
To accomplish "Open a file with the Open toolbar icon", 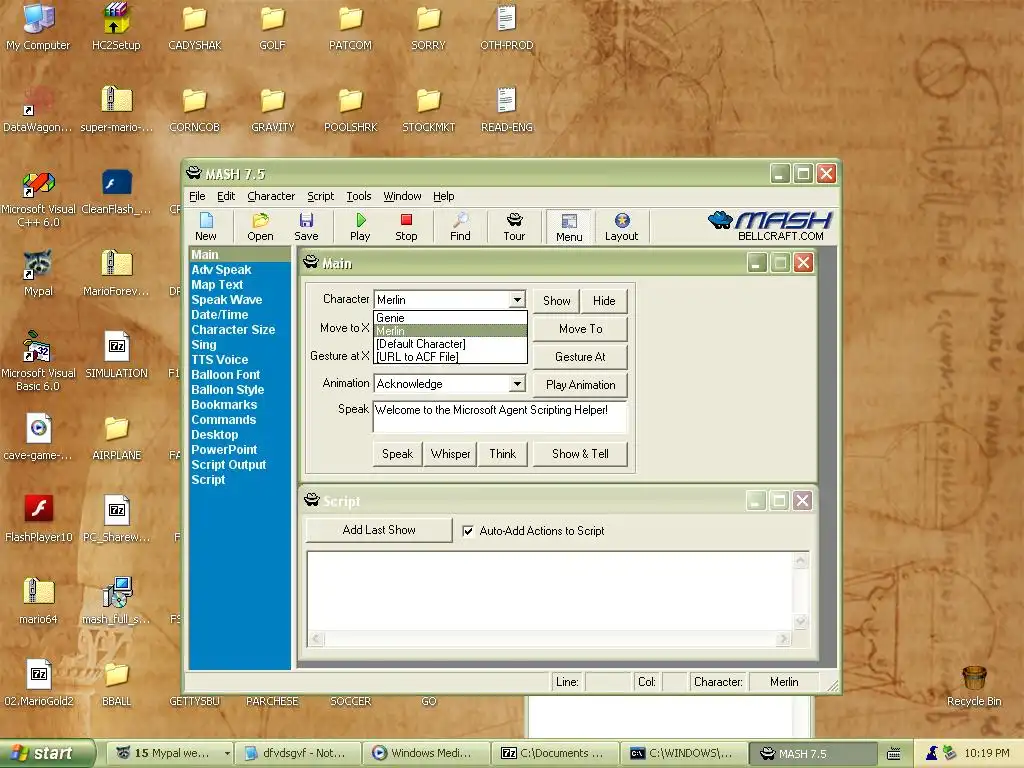I will [x=260, y=227].
